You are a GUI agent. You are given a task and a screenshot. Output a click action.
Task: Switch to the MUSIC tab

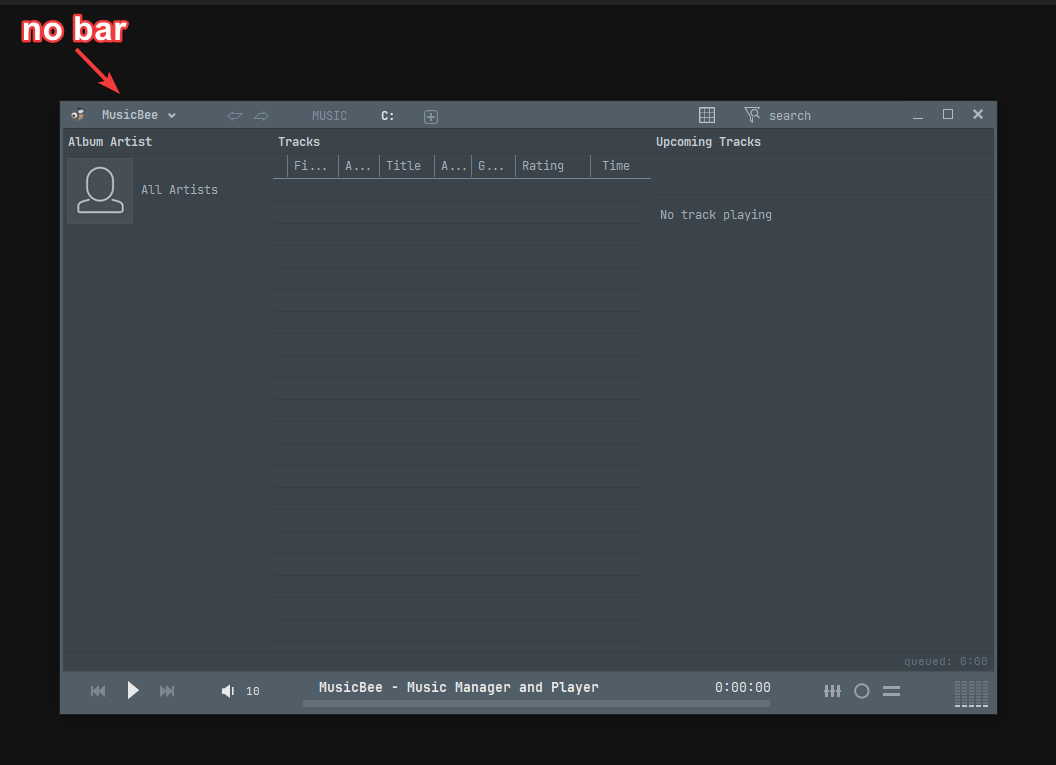click(329, 116)
